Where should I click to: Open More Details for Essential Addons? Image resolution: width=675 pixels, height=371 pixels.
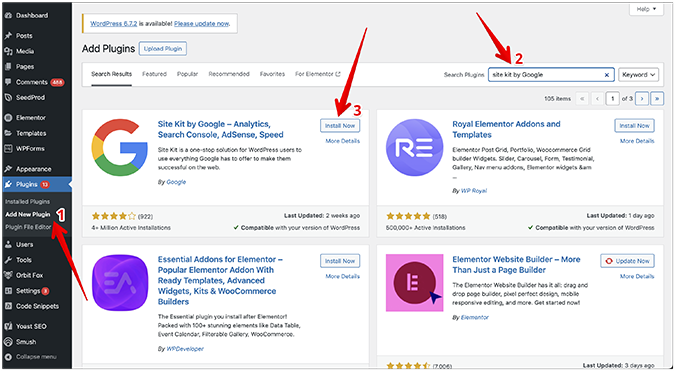343,276
